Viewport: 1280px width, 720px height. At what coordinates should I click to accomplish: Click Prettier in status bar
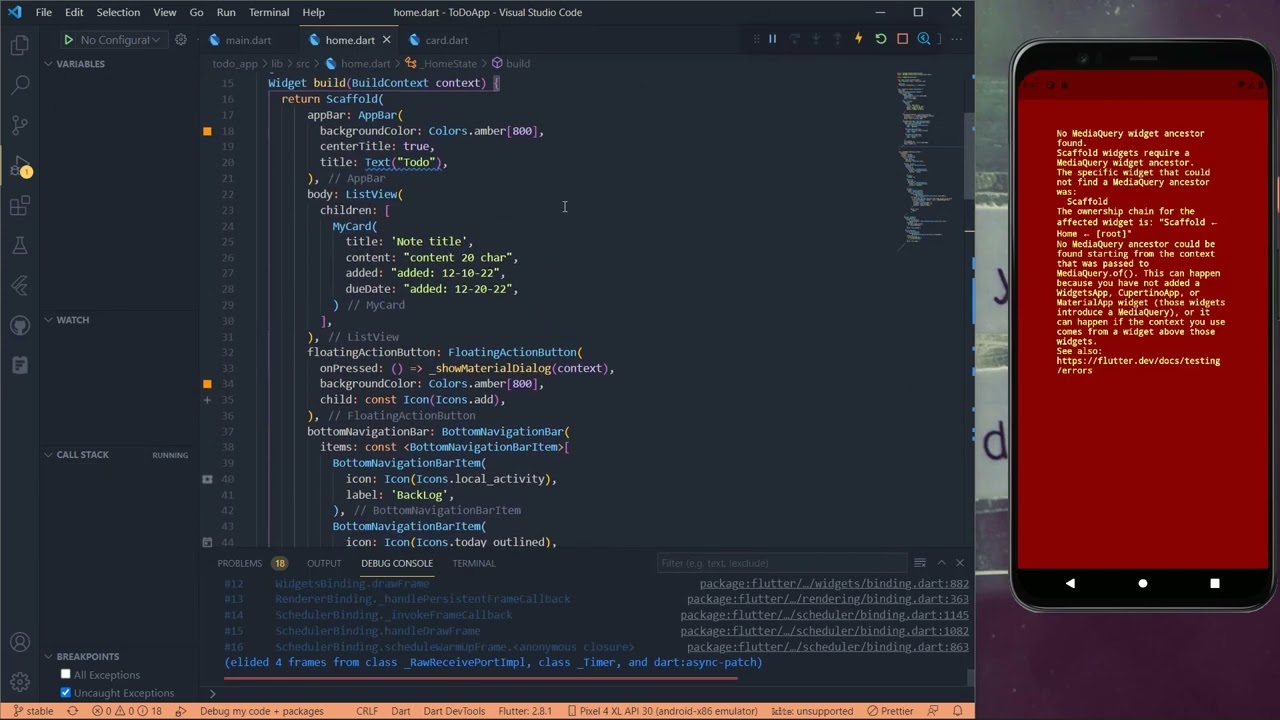890,711
